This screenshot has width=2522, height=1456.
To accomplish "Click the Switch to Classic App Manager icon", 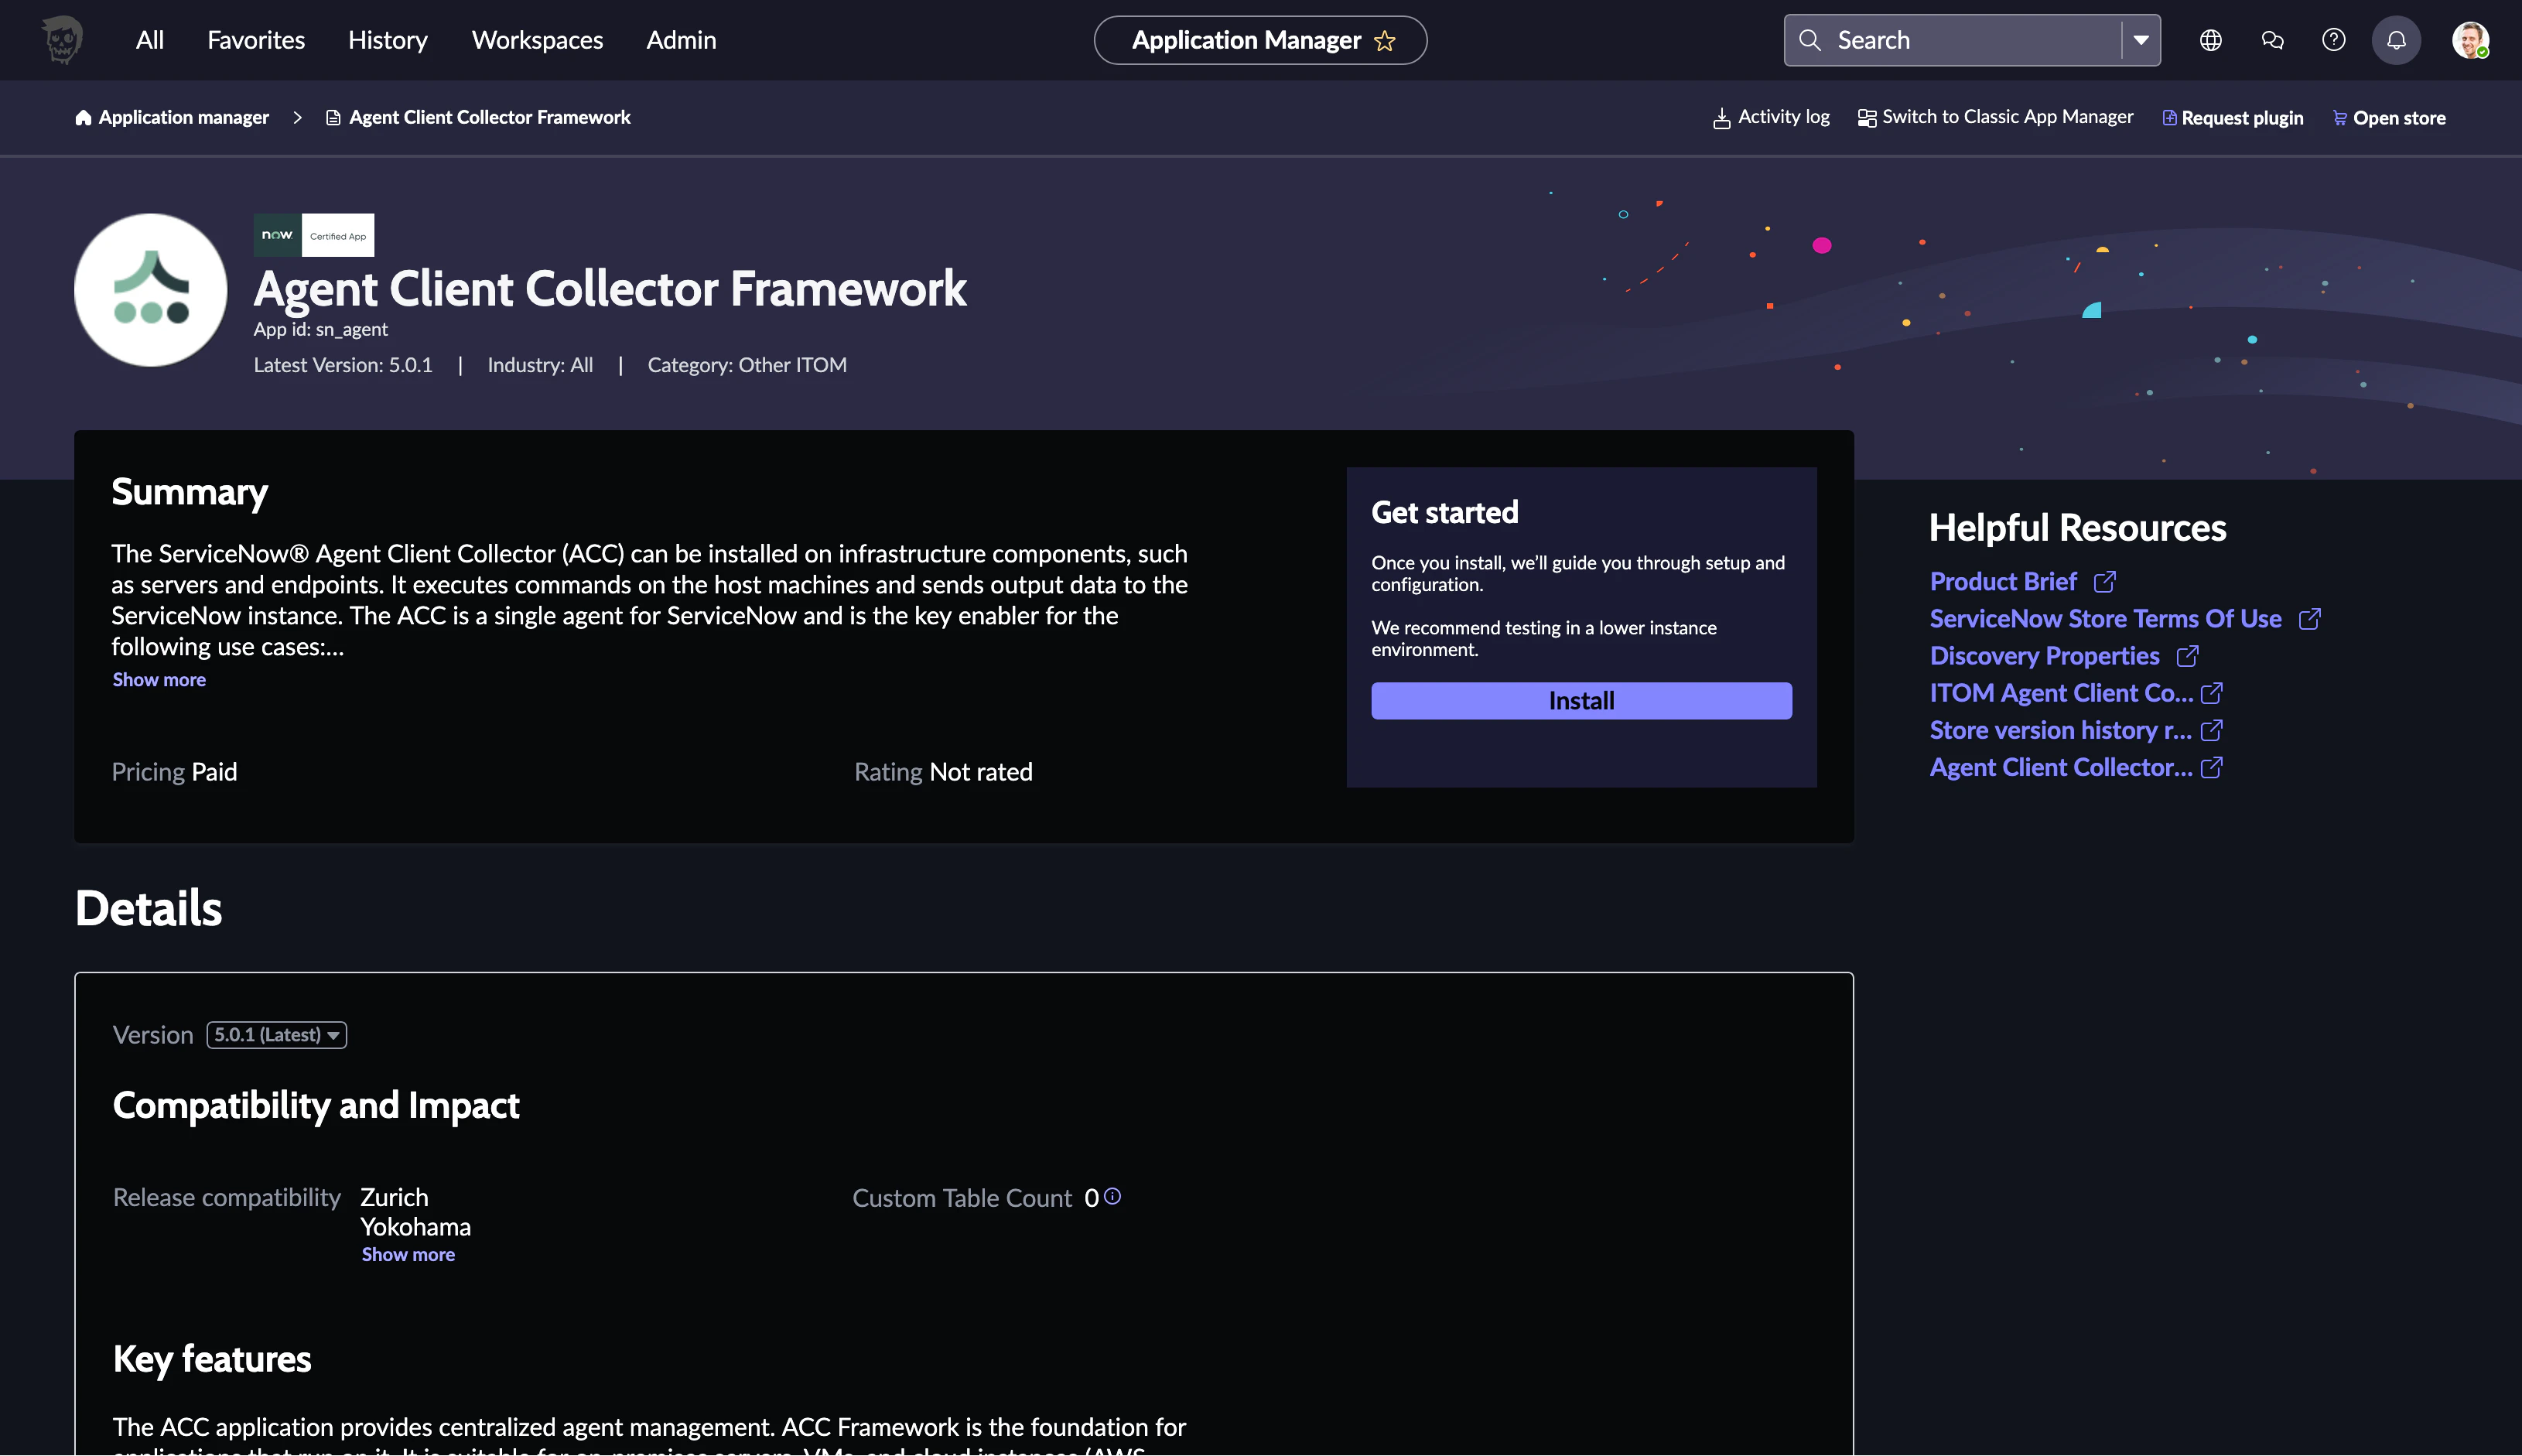I will point(1867,118).
